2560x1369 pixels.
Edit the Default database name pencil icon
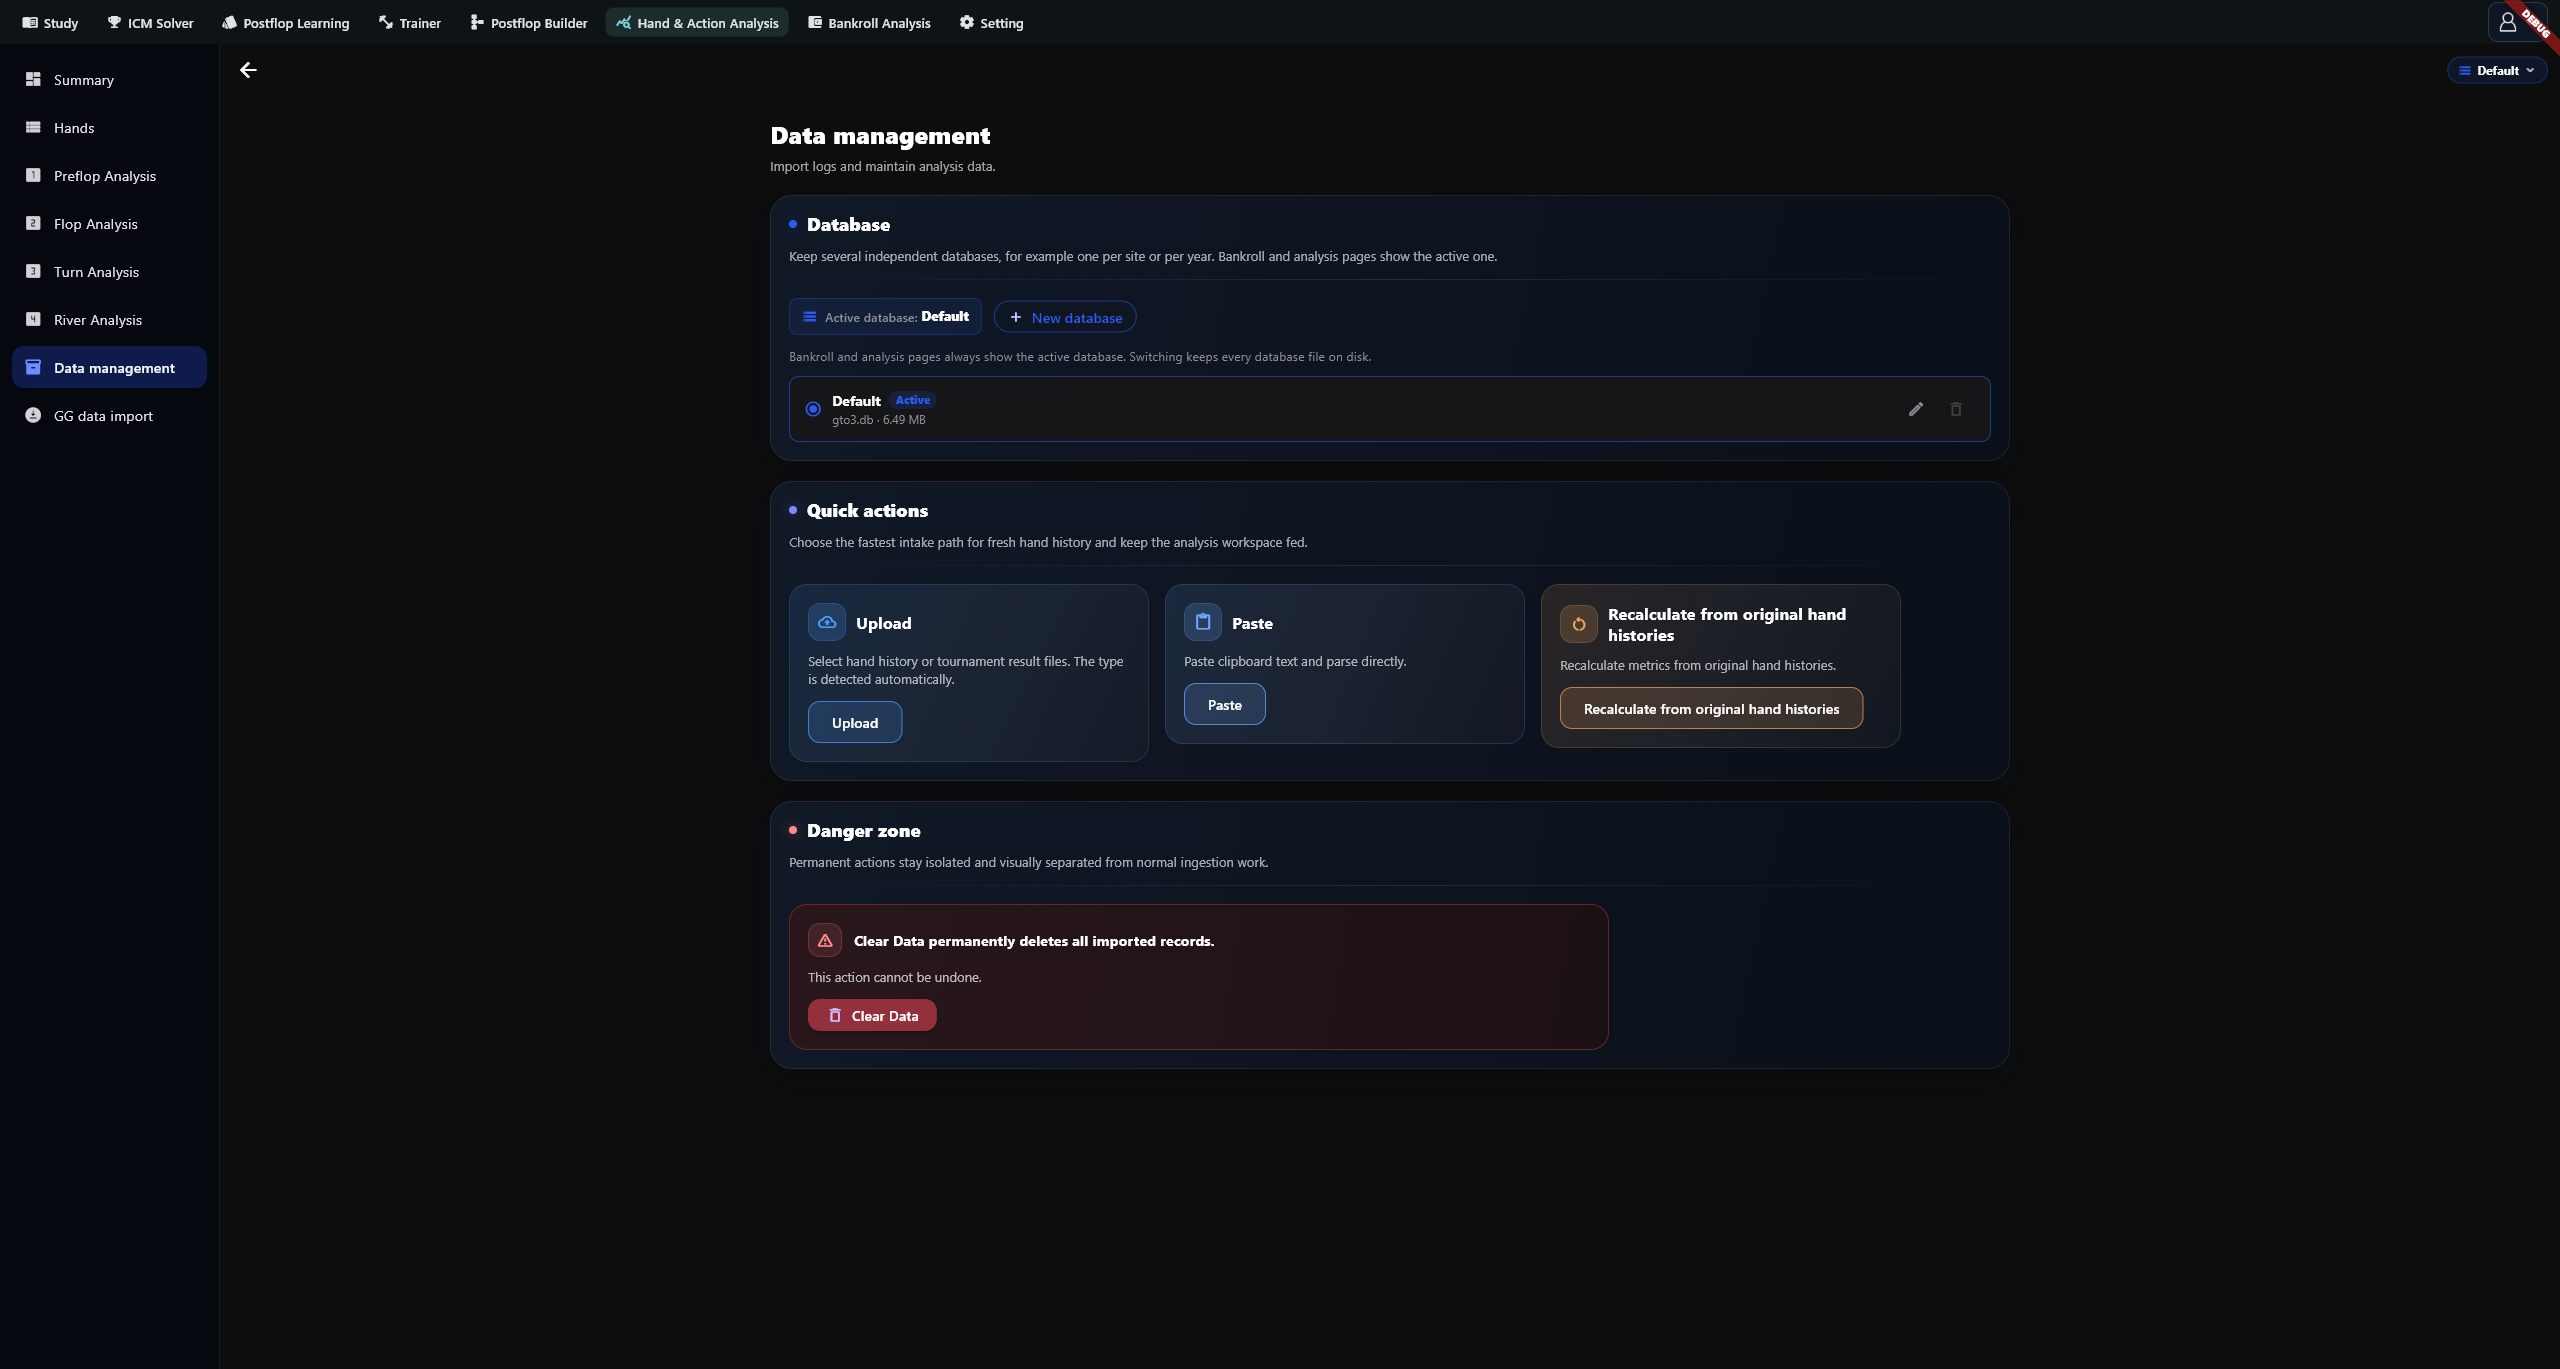(1916, 409)
